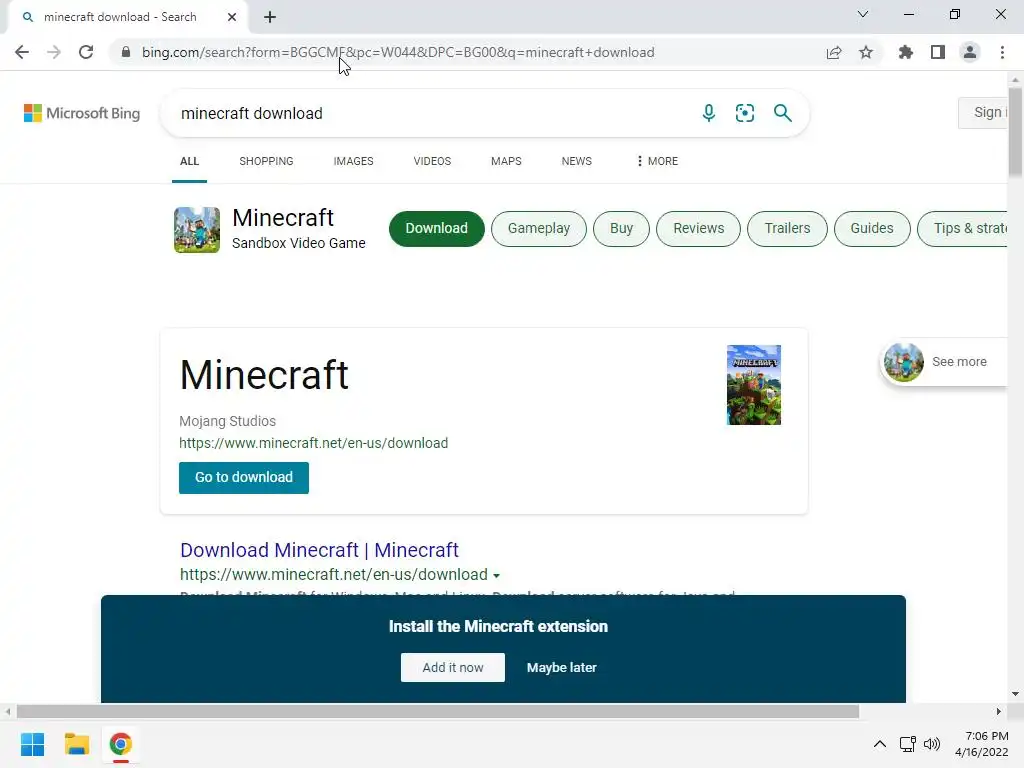
Task: Select the Trailers pill
Action: point(787,229)
